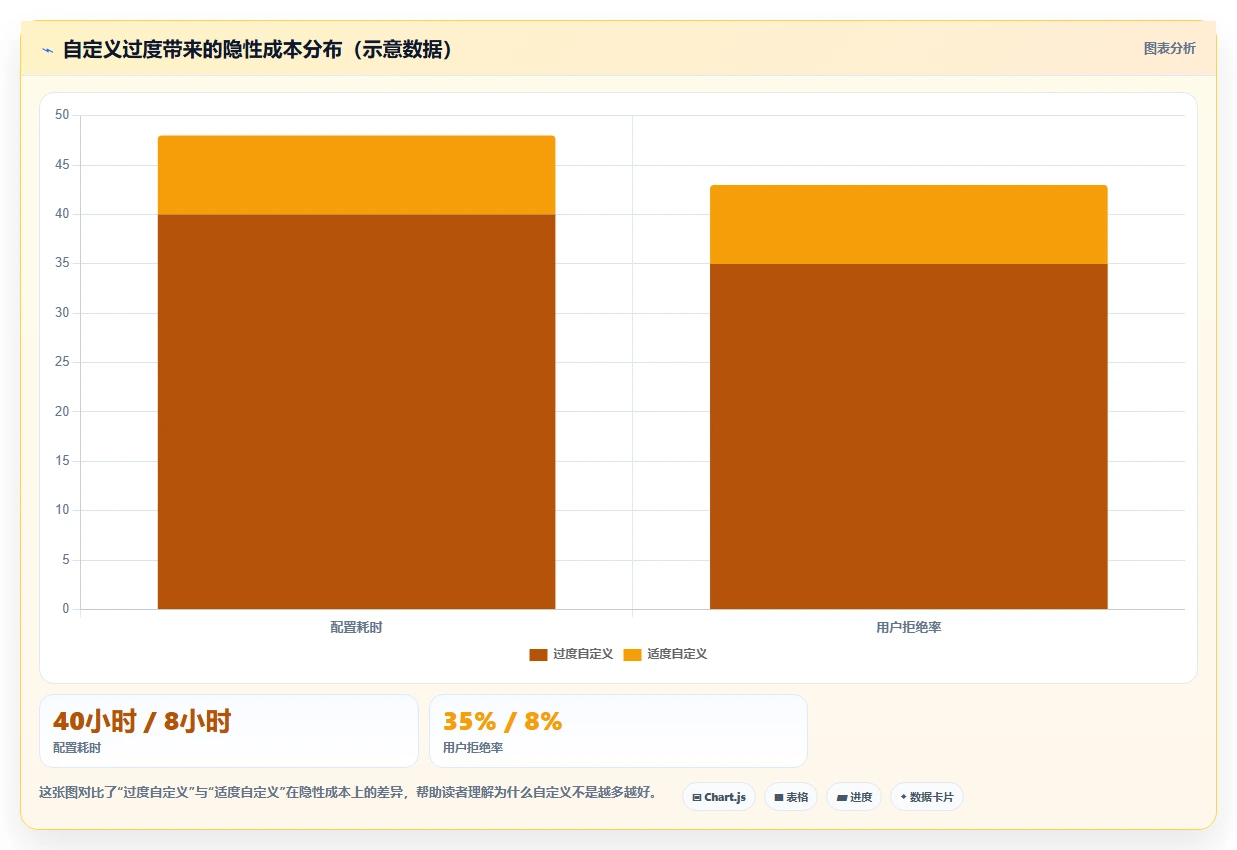Viewport: 1237px width, 850px height.
Task: Click the dark brown 用户拒绝率 bar segment
Action: [908, 436]
